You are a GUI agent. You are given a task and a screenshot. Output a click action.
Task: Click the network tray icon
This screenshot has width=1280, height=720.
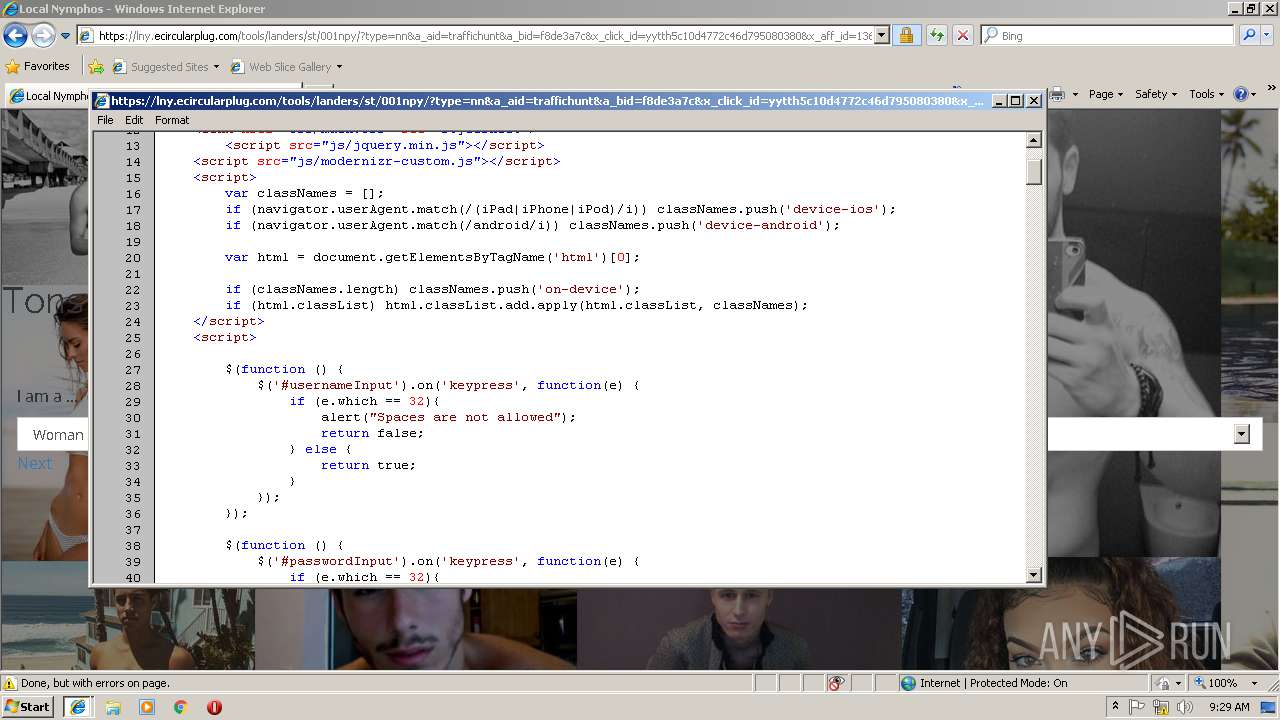[1161, 707]
